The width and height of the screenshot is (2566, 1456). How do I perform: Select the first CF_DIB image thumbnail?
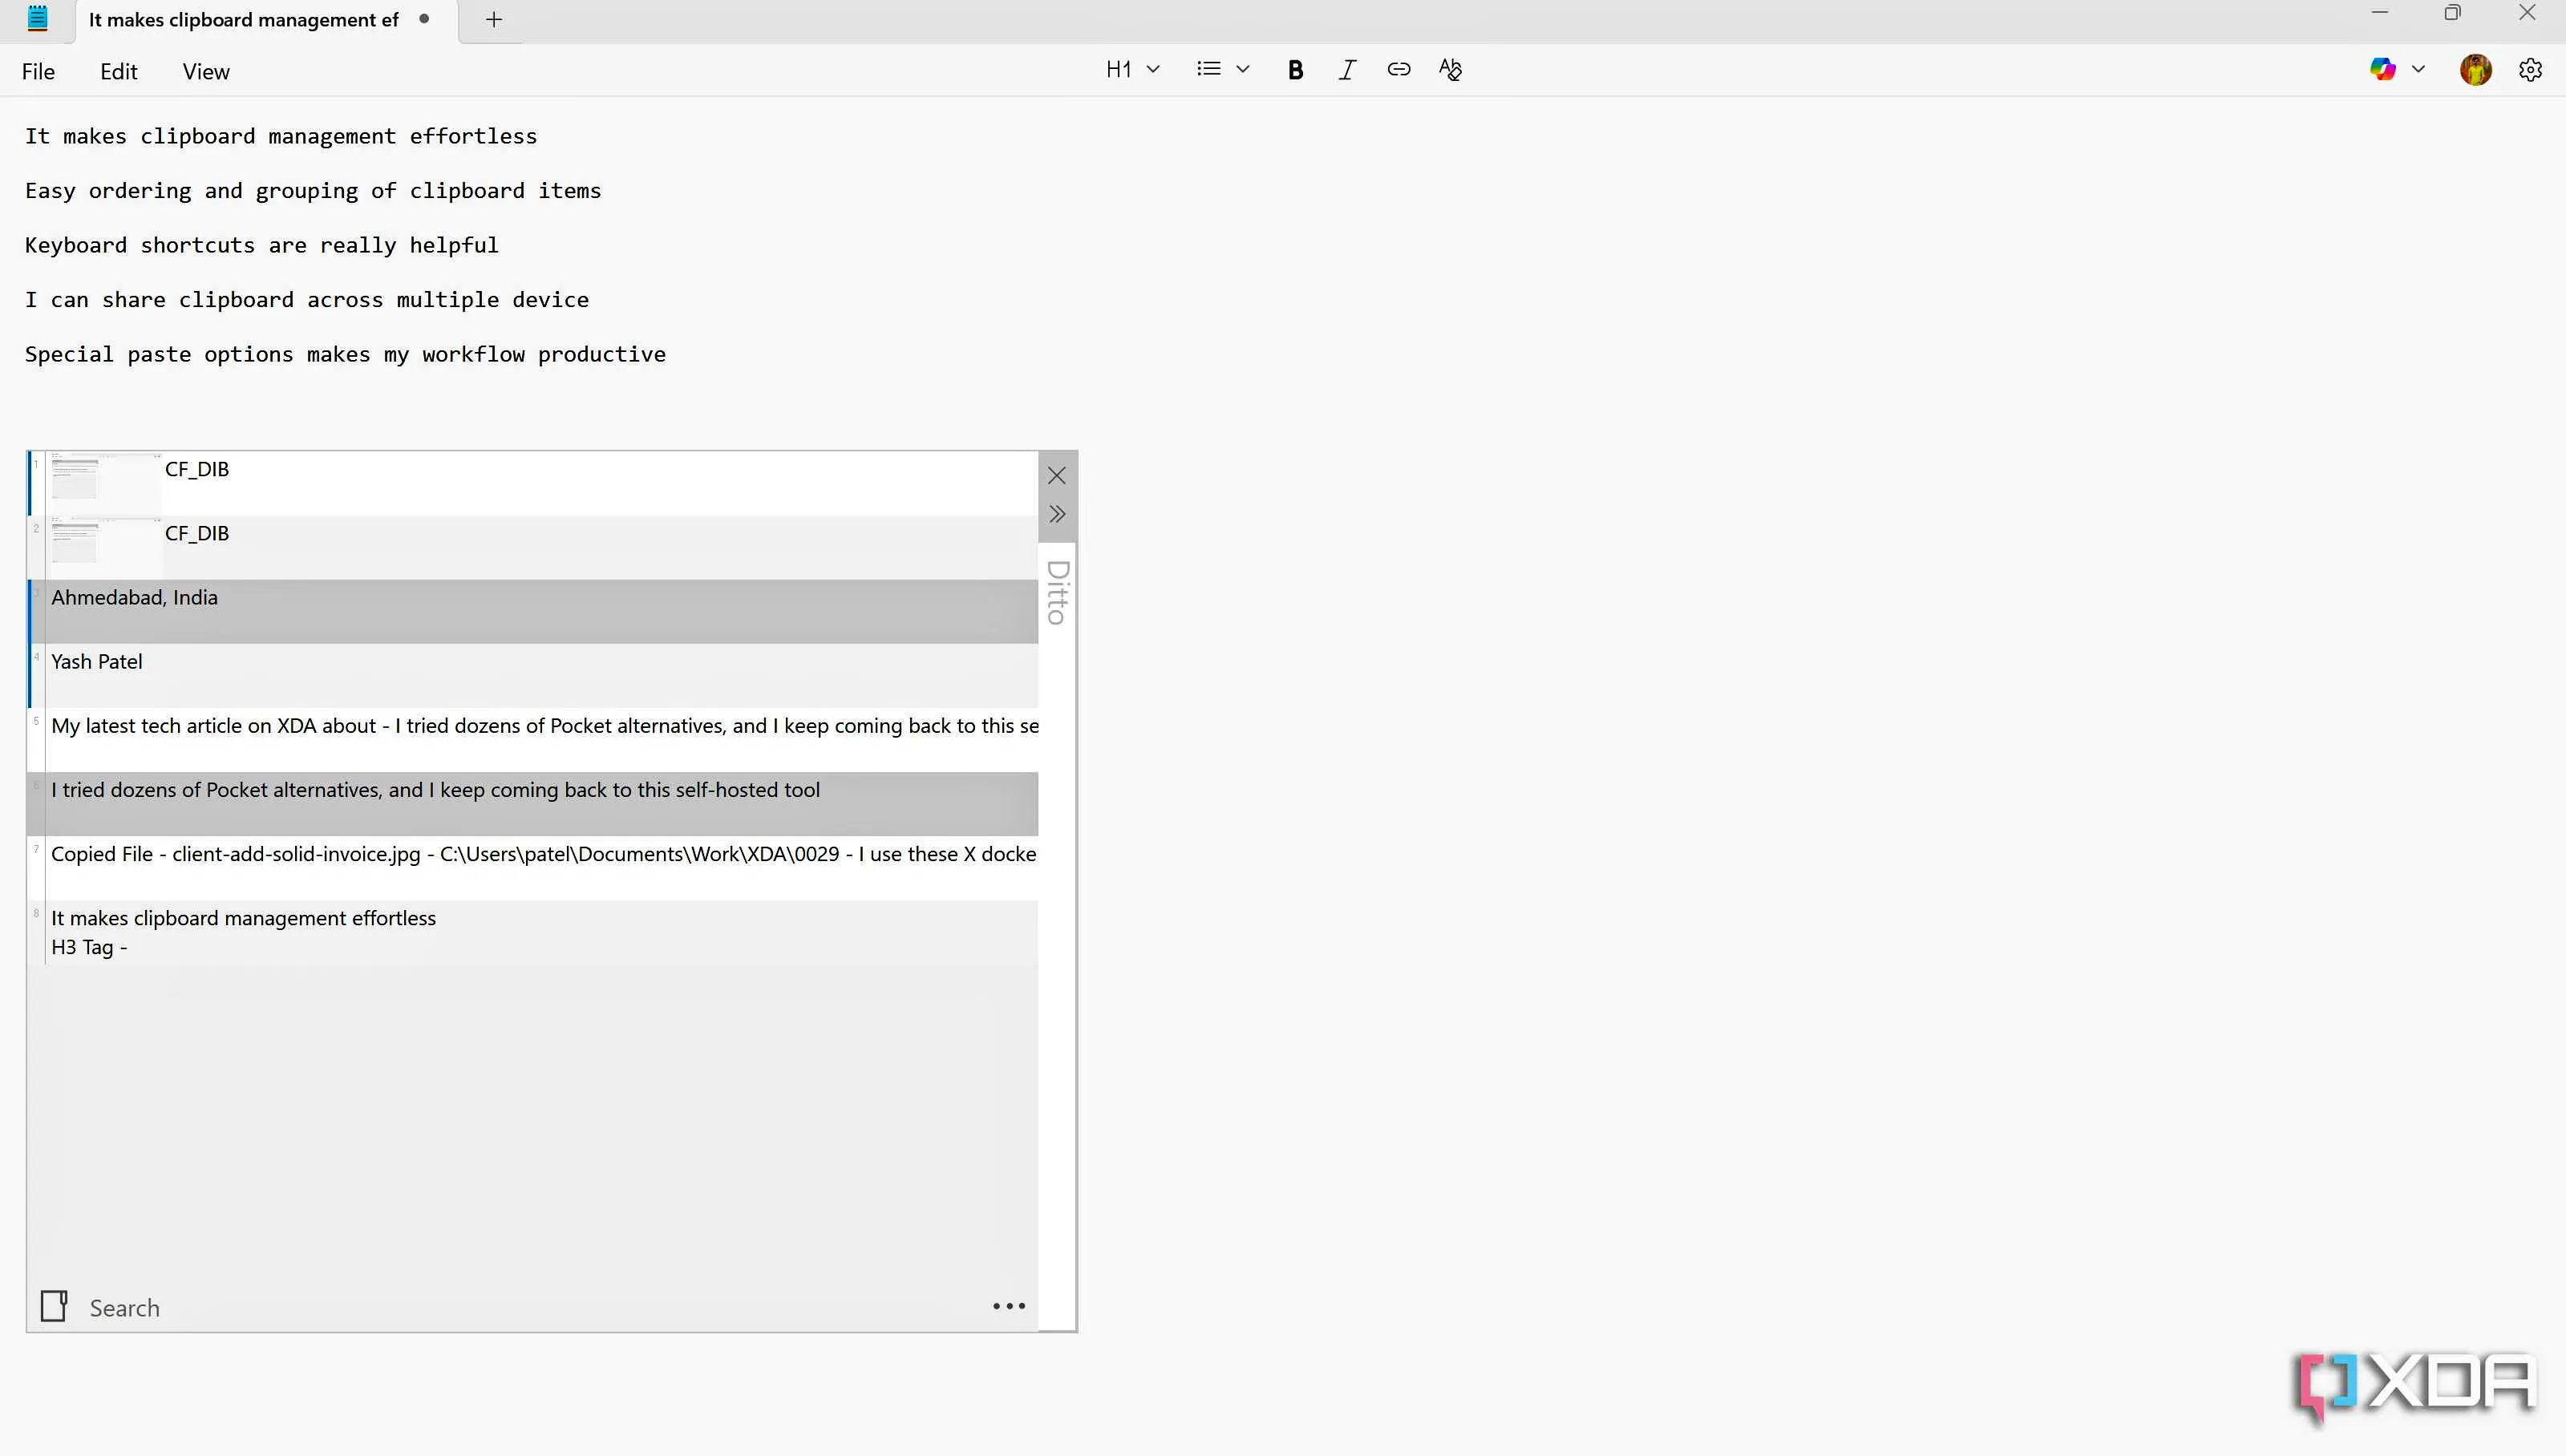pos(76,481)
